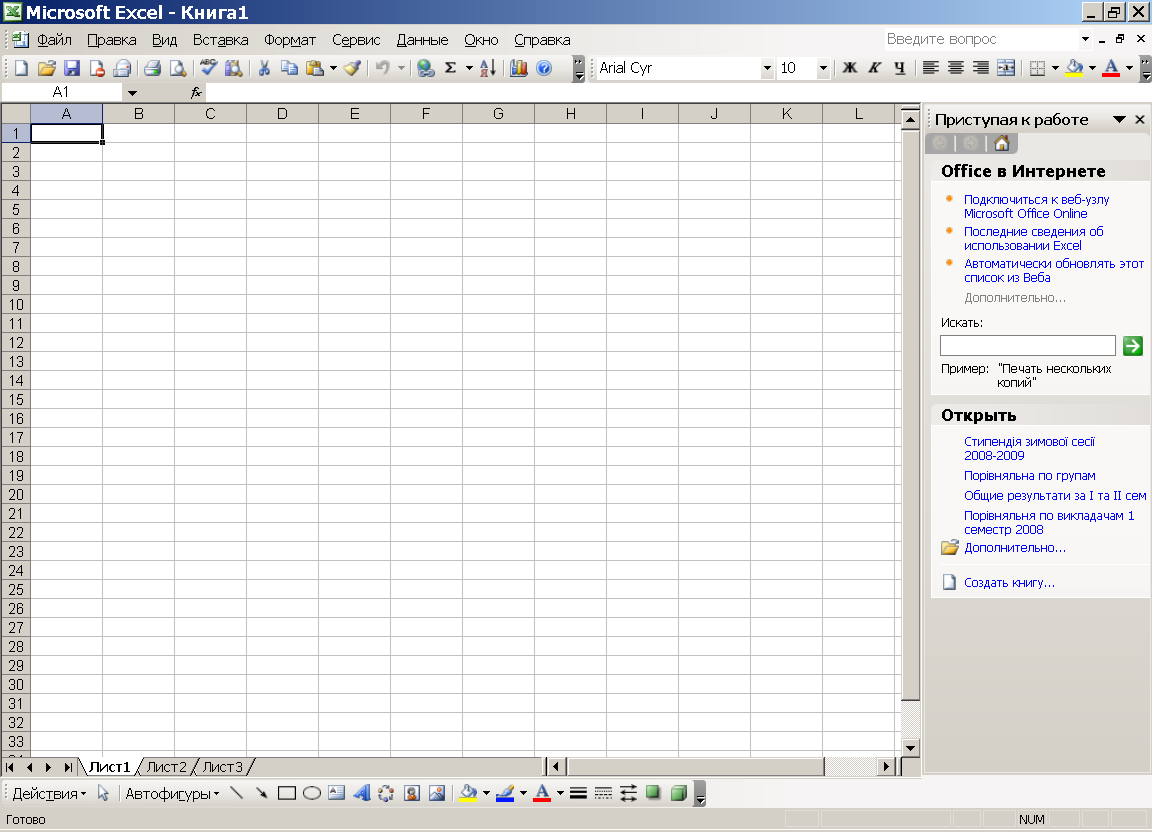Open link Подключиться к веб-узлу Microsoft Office Online
This screenshot has width=1152, height=832.
coord(1036,207)
